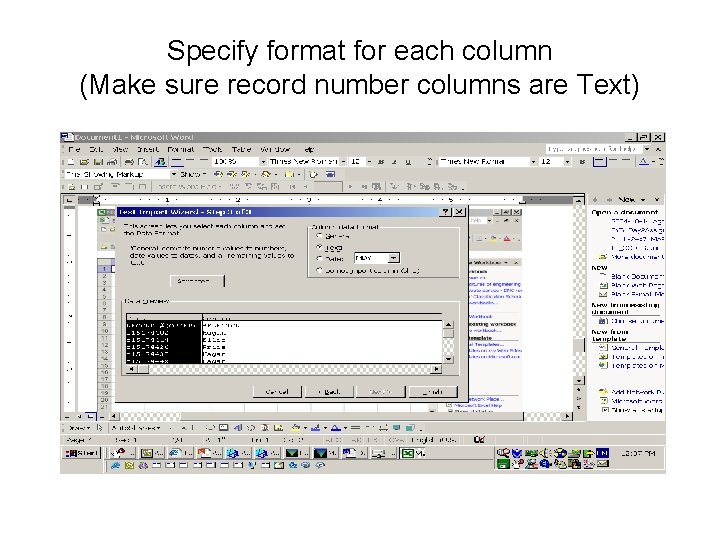
Task: Select Date column data format radio
Action: (x=320, y=259)
